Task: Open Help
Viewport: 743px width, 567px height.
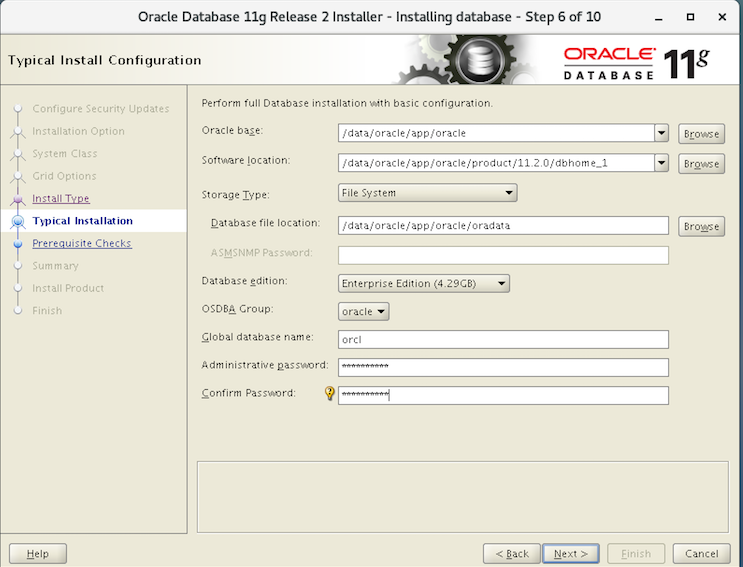Action: pyautogui.click(x=38, y=553)
